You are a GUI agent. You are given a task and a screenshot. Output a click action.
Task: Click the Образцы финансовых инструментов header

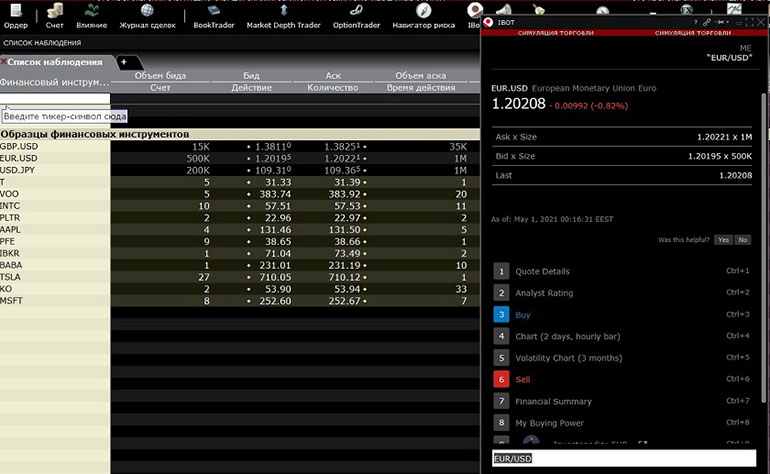click(240, 134)
